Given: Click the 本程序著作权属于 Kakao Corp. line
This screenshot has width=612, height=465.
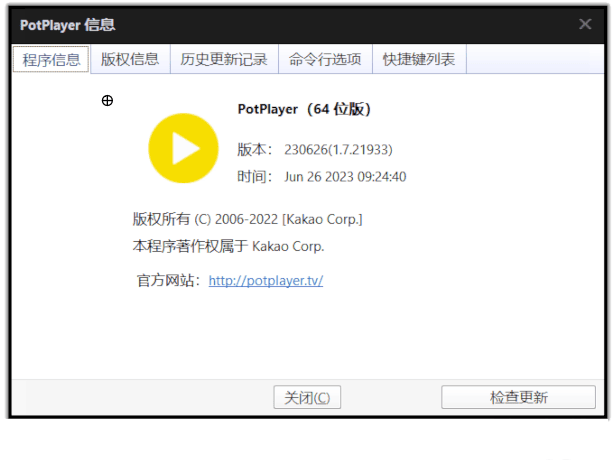Looking at the screenshot, I should coord(228,246).
